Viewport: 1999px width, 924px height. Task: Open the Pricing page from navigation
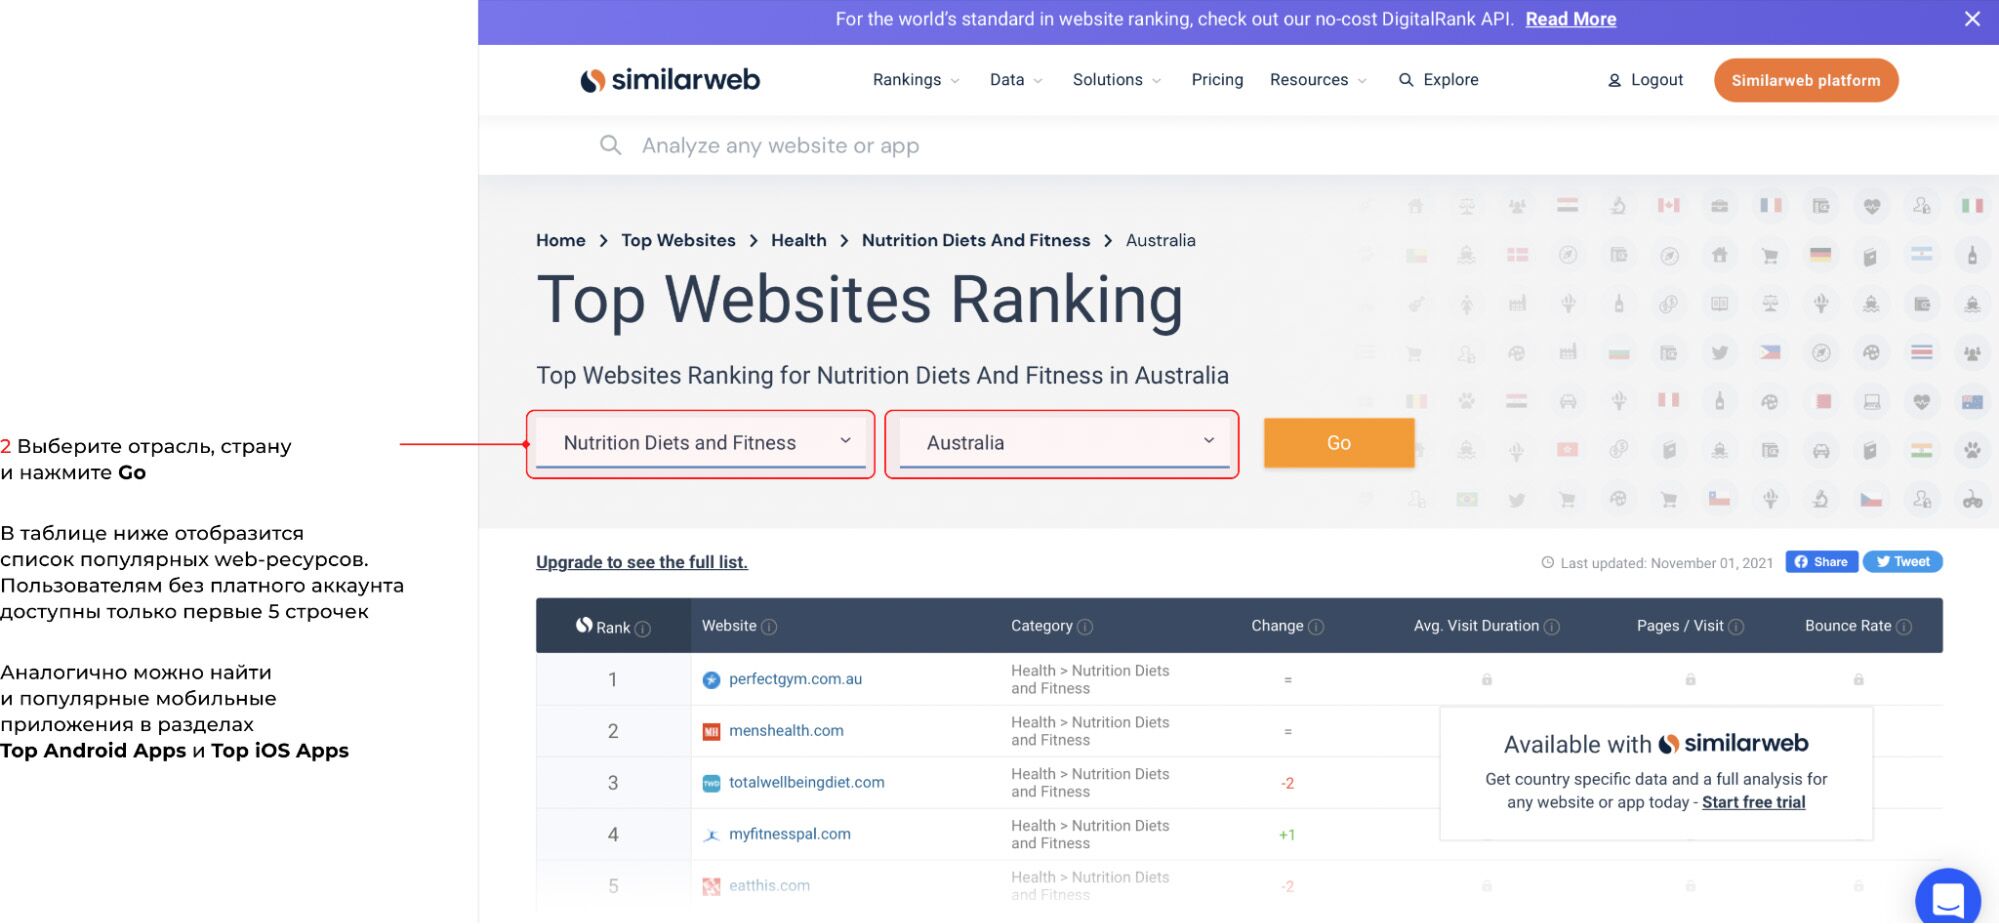tap(1217, 80)
